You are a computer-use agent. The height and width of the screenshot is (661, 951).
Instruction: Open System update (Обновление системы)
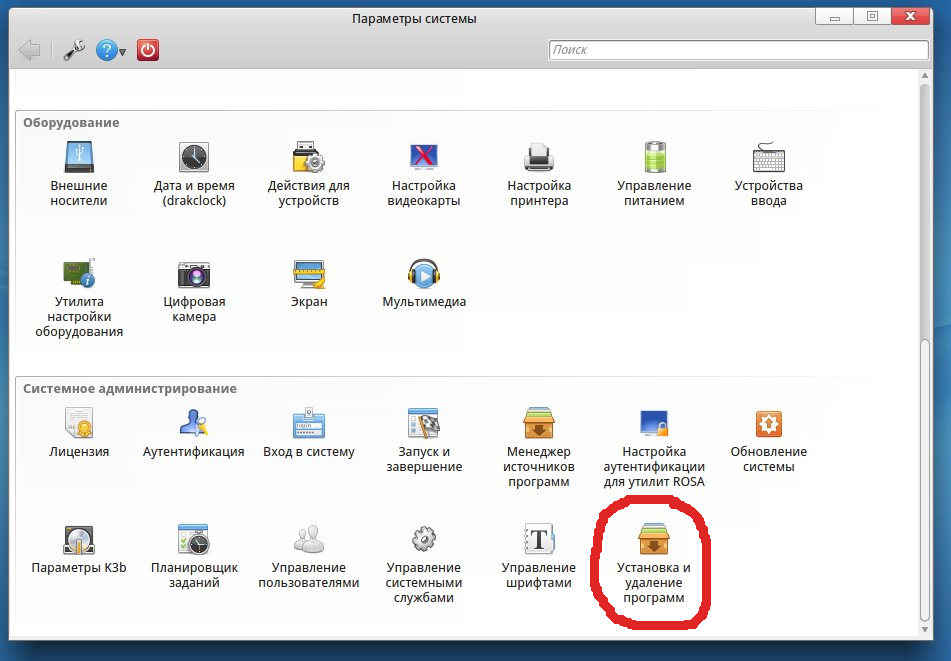point(768,440)
